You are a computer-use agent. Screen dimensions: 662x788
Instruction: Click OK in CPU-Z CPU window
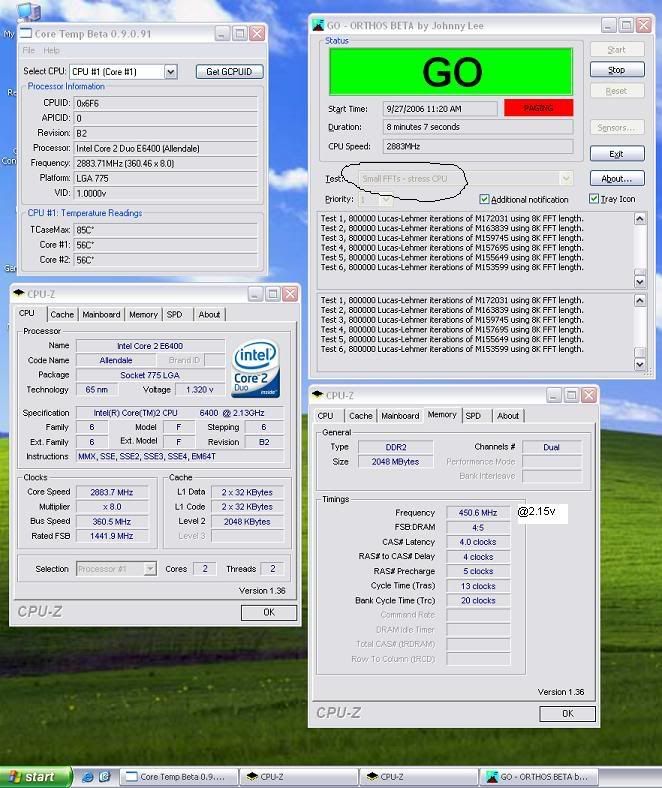click(269, 612)
